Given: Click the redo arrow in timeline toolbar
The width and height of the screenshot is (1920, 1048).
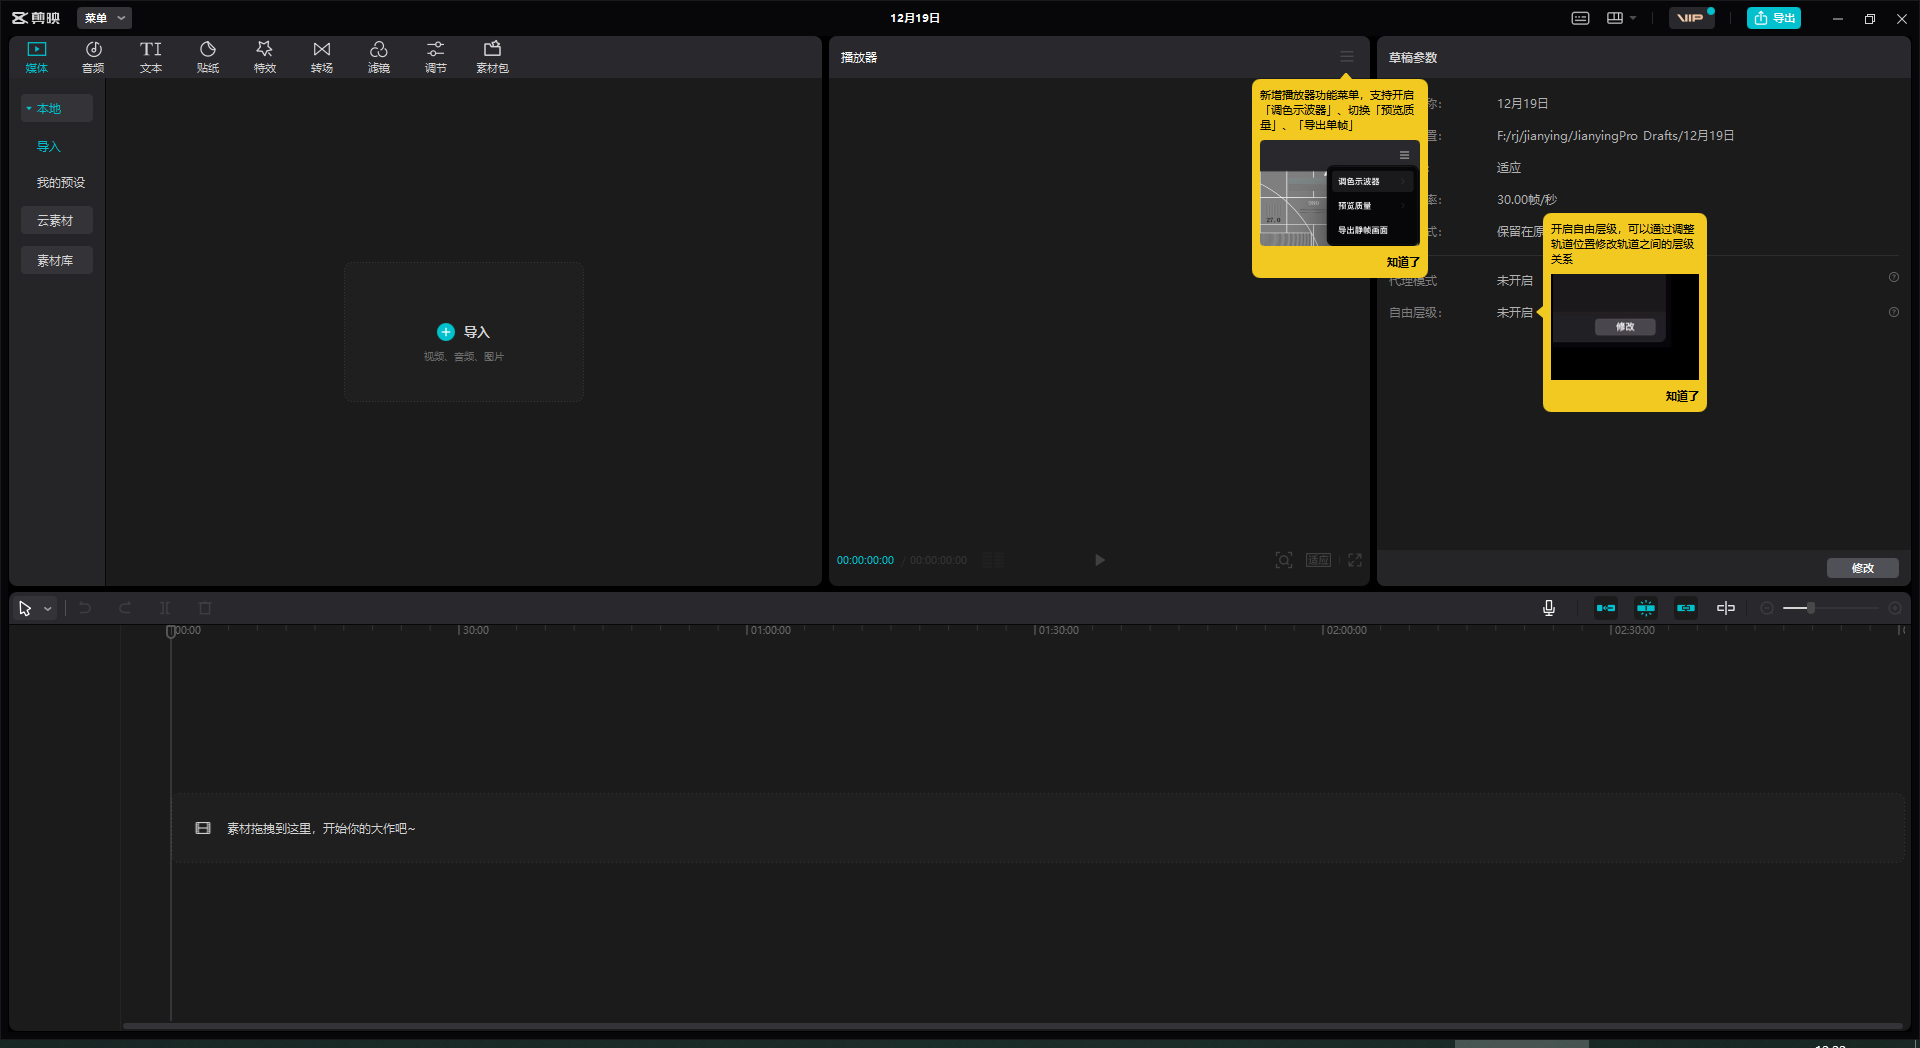Looking at the screenshot, I should pyautogui.click(x=125, y=608).
